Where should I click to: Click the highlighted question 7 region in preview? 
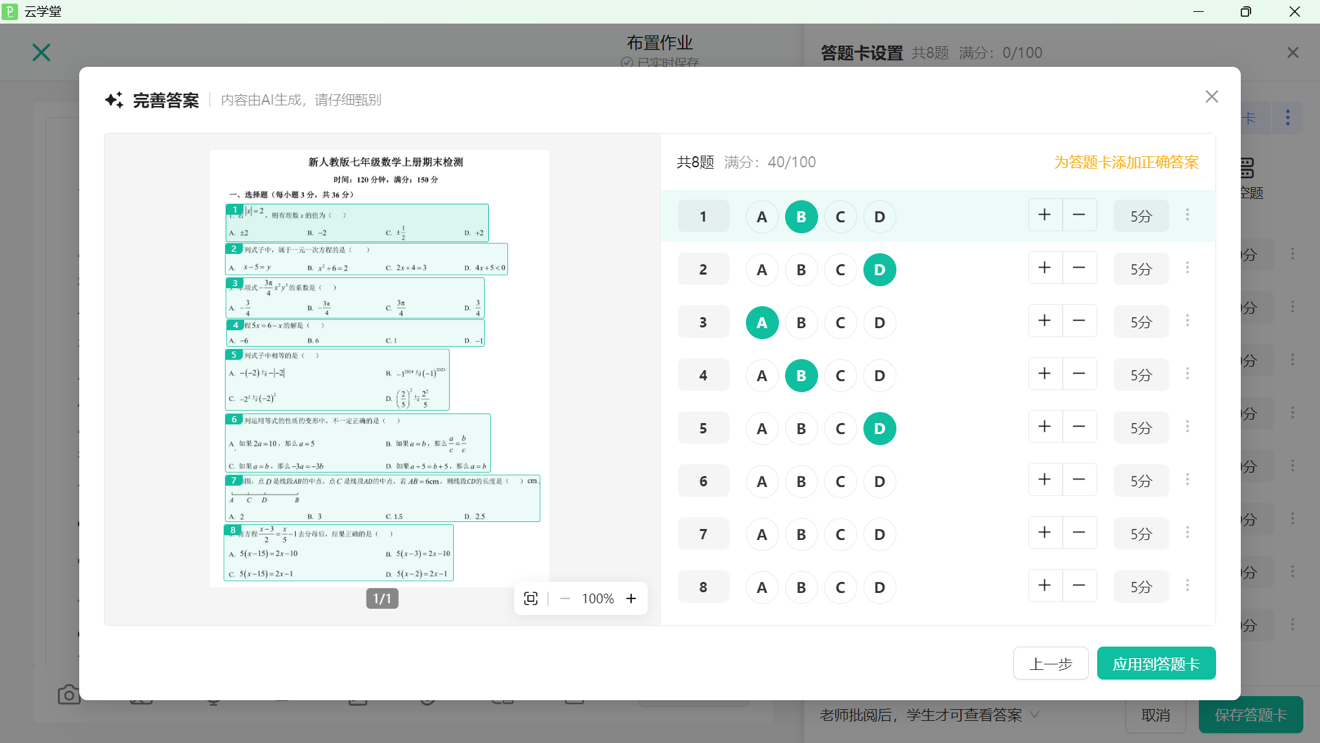(382, 498)
